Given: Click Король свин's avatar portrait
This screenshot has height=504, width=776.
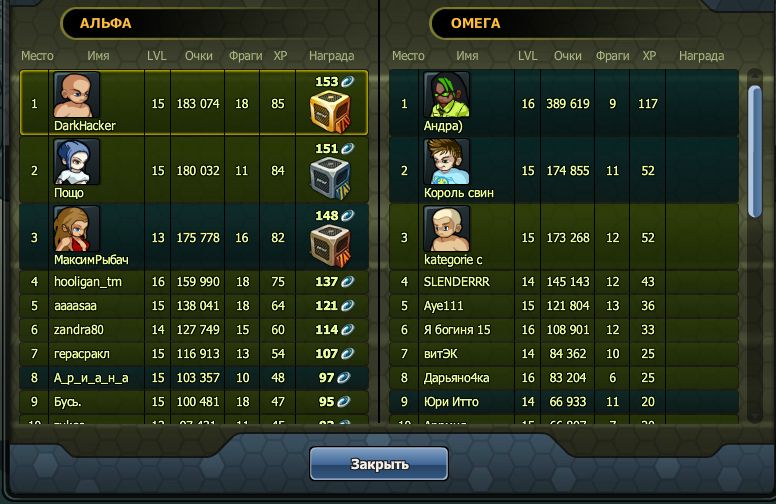Looking at the screenshot, I should coord(447,162).
